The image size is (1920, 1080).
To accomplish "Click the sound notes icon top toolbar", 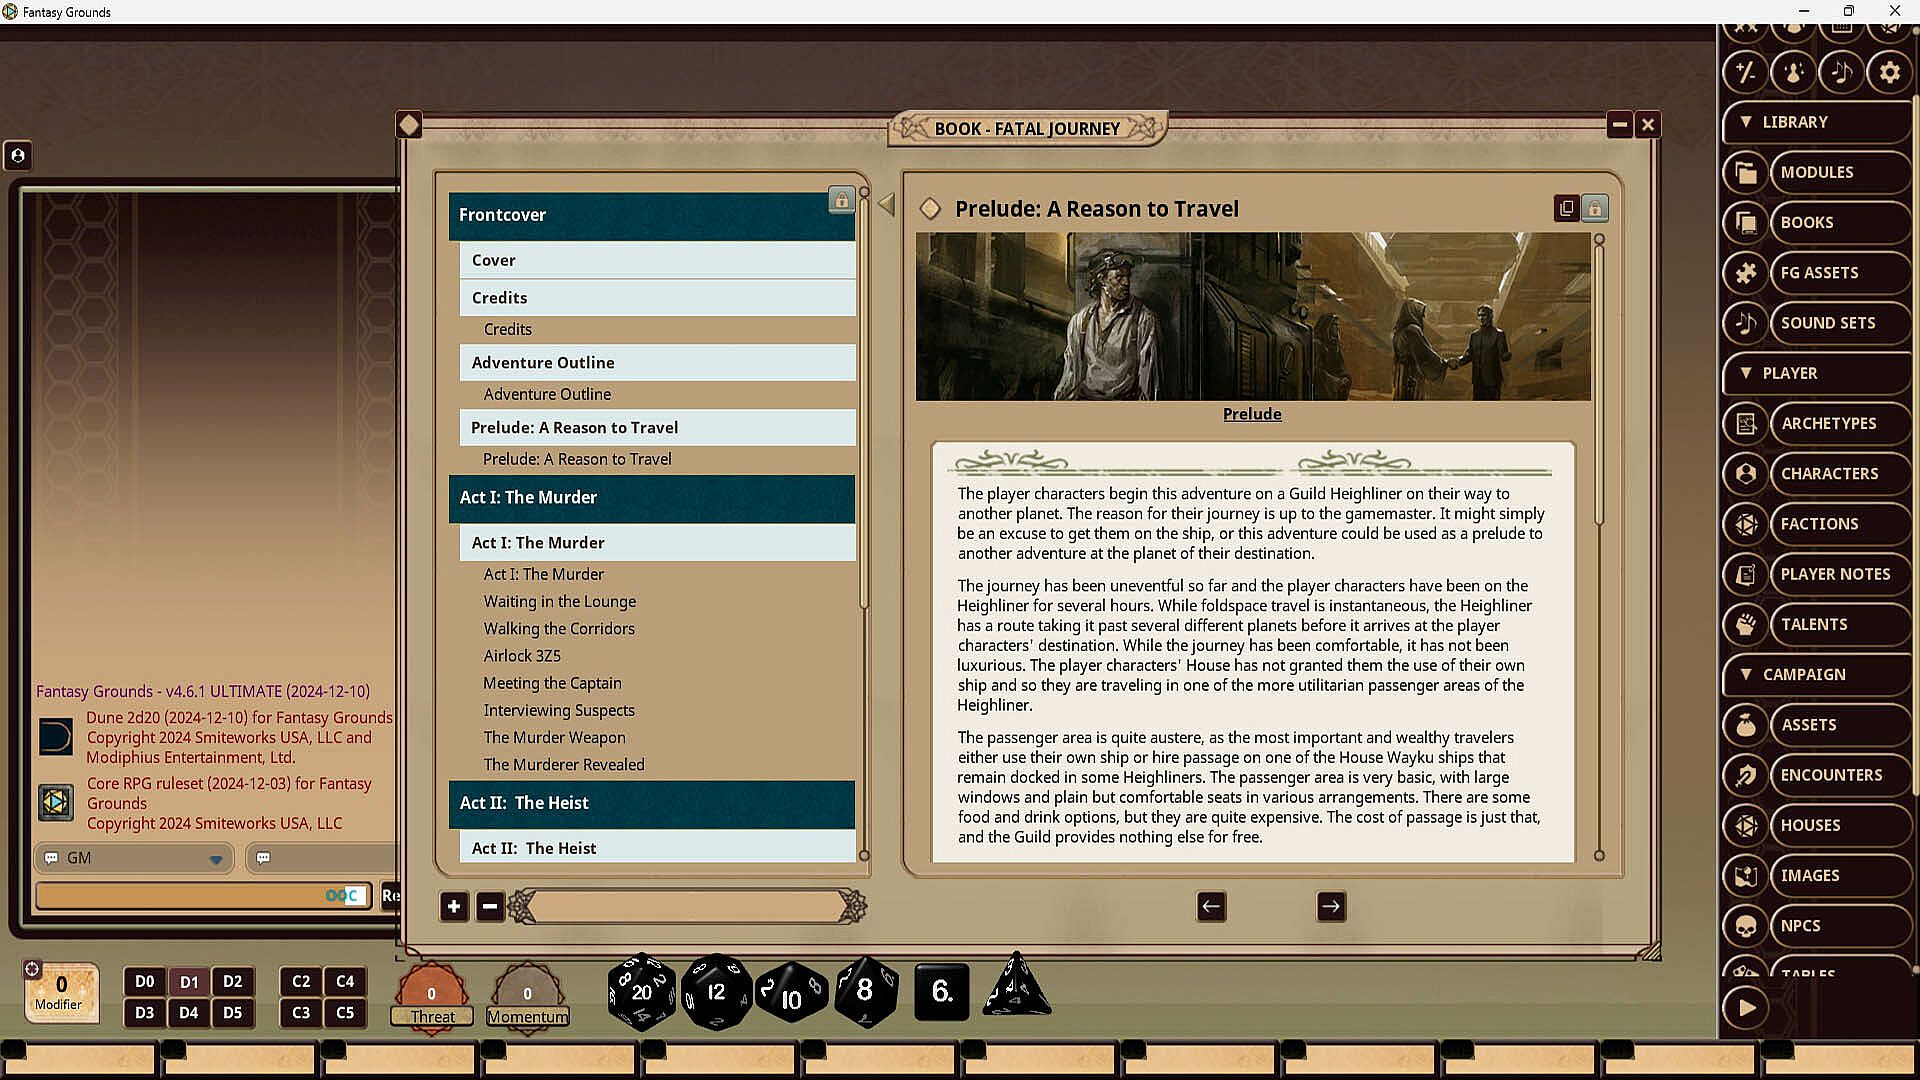I will click(x=1841, y=72).
